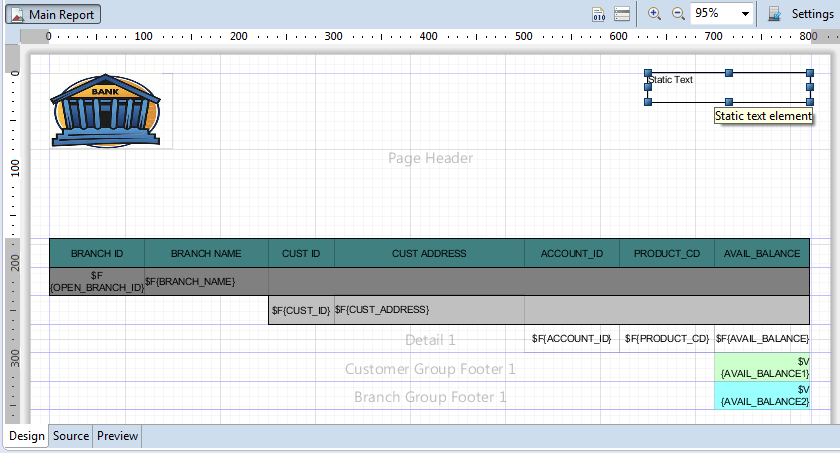Screen dimensions: 840x453
Task: Switch to the Design tab
Action: [x=27, y=436]
